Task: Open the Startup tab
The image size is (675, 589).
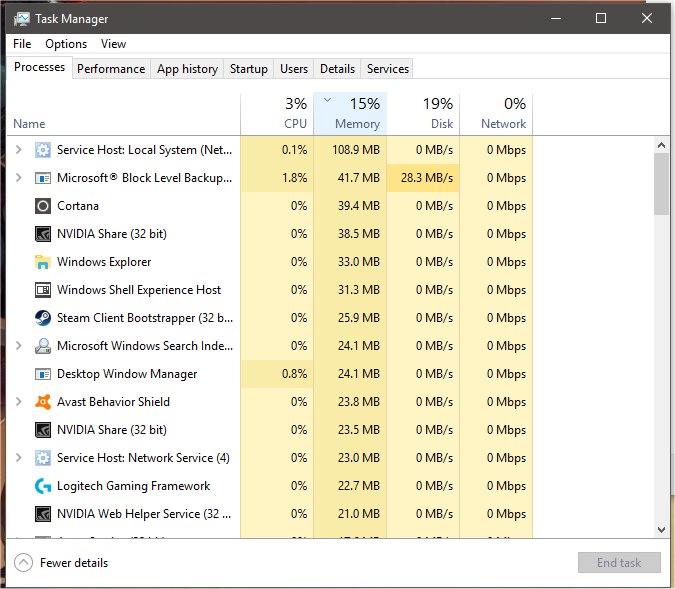Action: (248, 69)
